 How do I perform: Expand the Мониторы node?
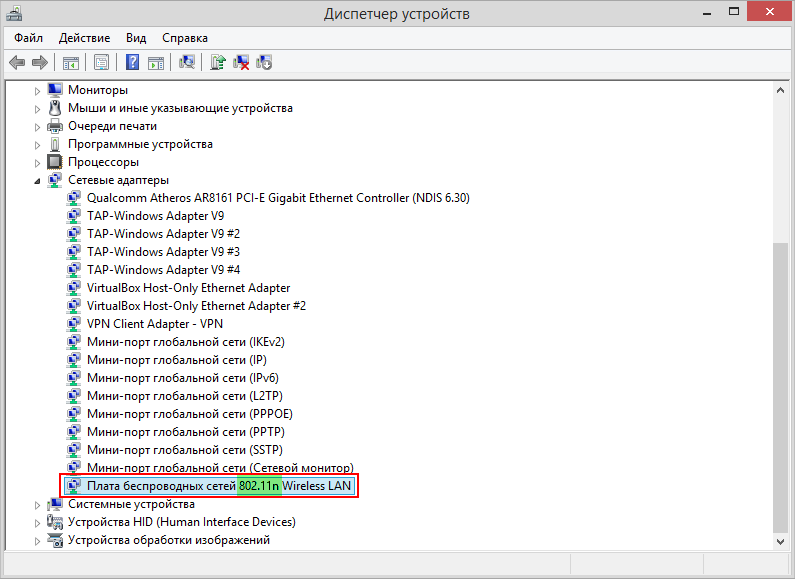(x=37, y=91)
